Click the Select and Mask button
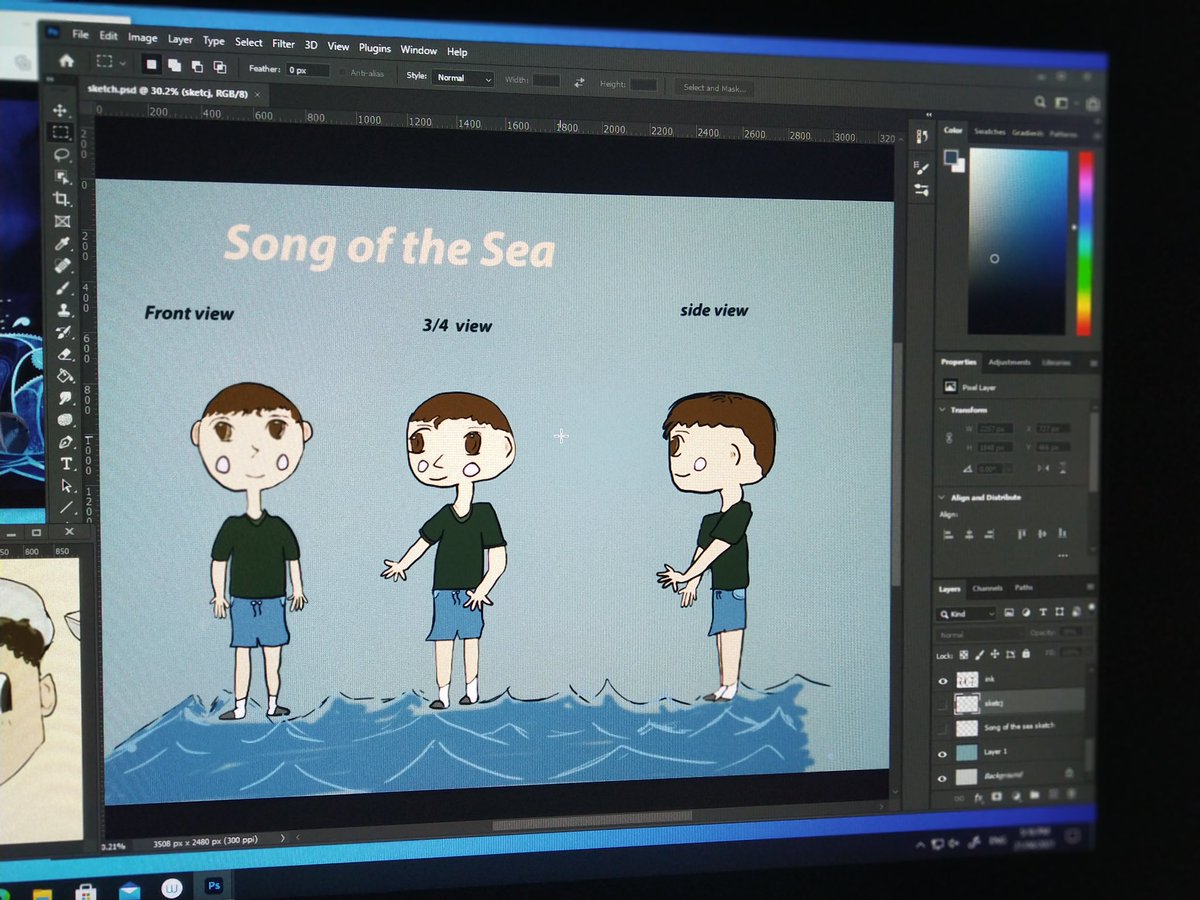Screen dimensions: 1200x900 click(x=714, y=88)
